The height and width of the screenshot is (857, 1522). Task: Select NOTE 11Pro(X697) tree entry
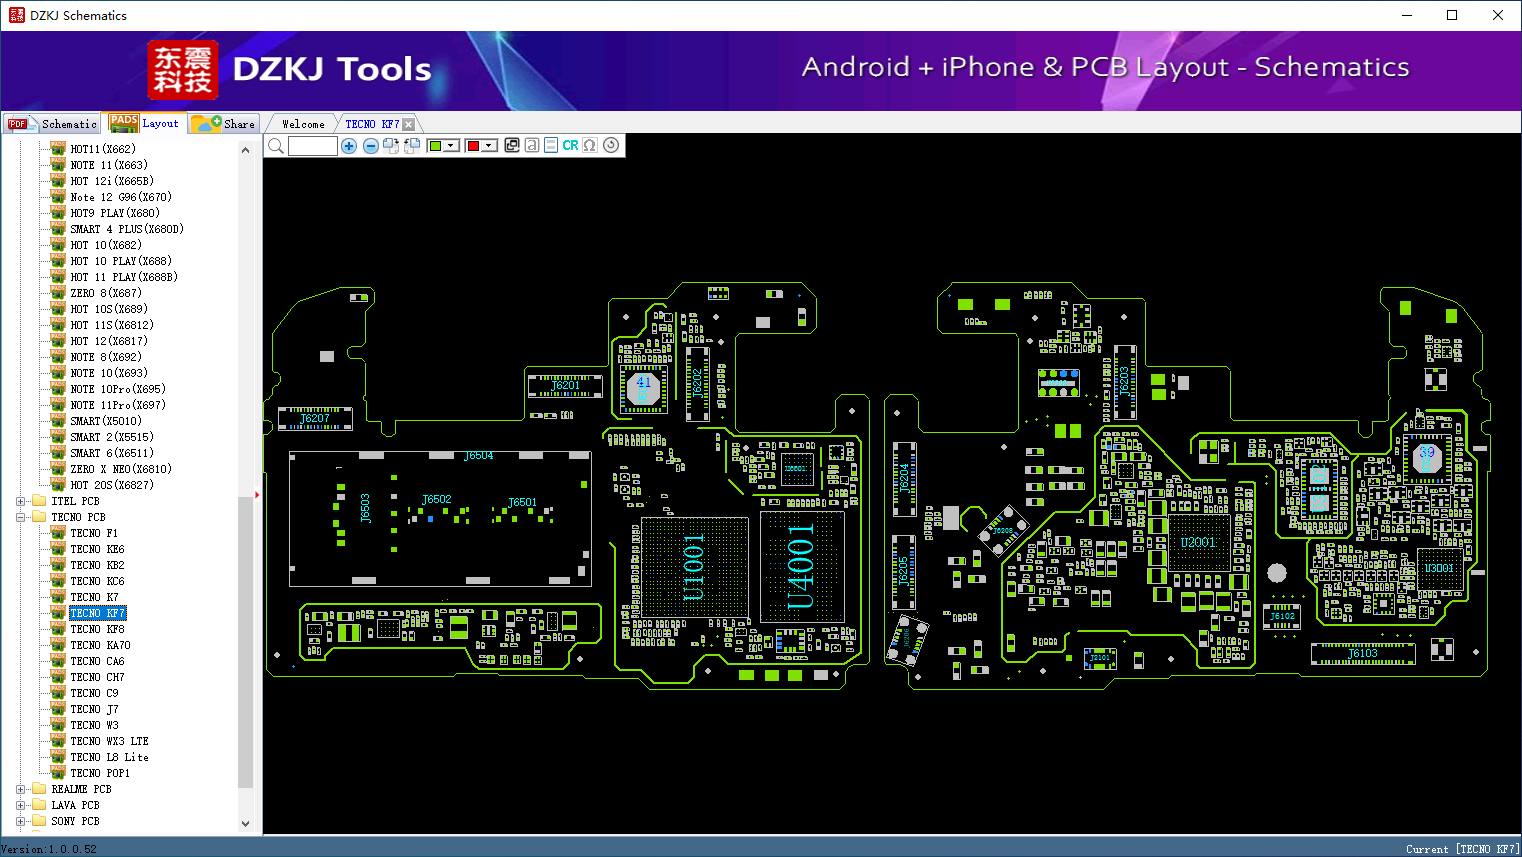coord(118,405)
